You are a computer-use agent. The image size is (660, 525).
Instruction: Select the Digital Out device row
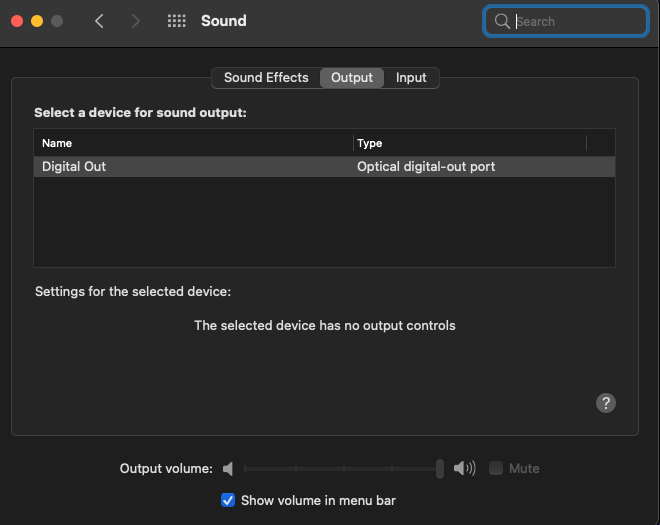click(325, 167)
